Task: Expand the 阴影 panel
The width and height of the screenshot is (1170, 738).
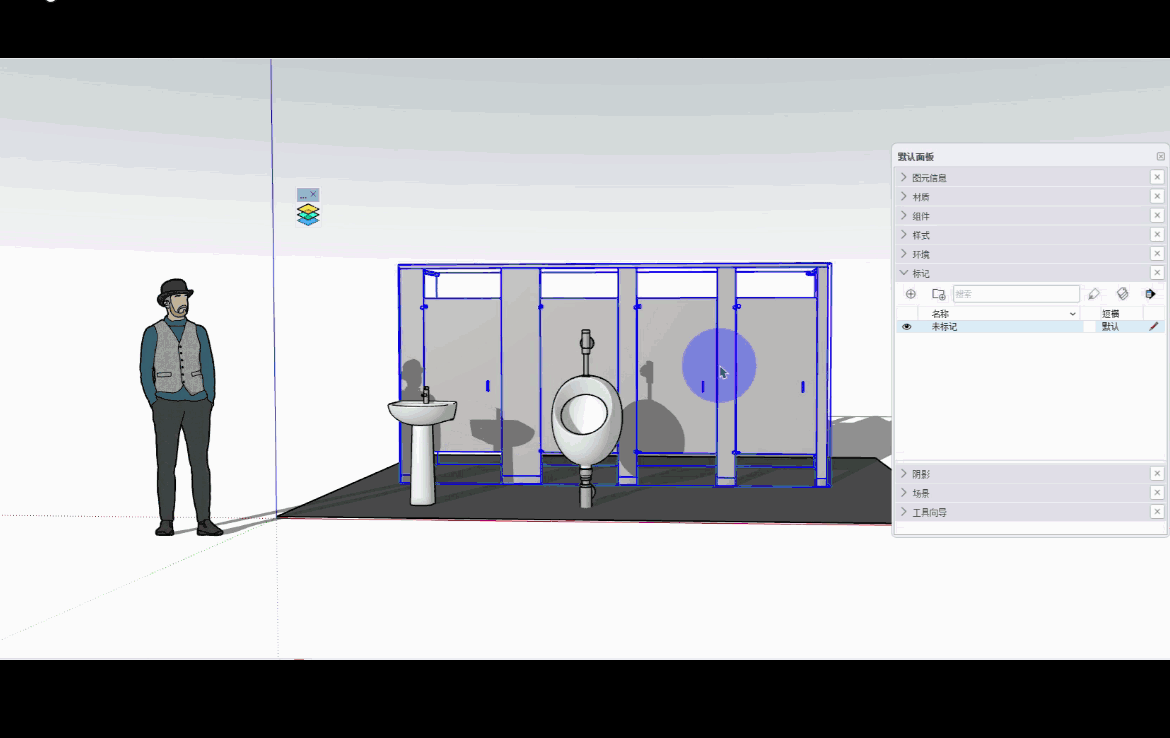Action: tap(904, 474)
